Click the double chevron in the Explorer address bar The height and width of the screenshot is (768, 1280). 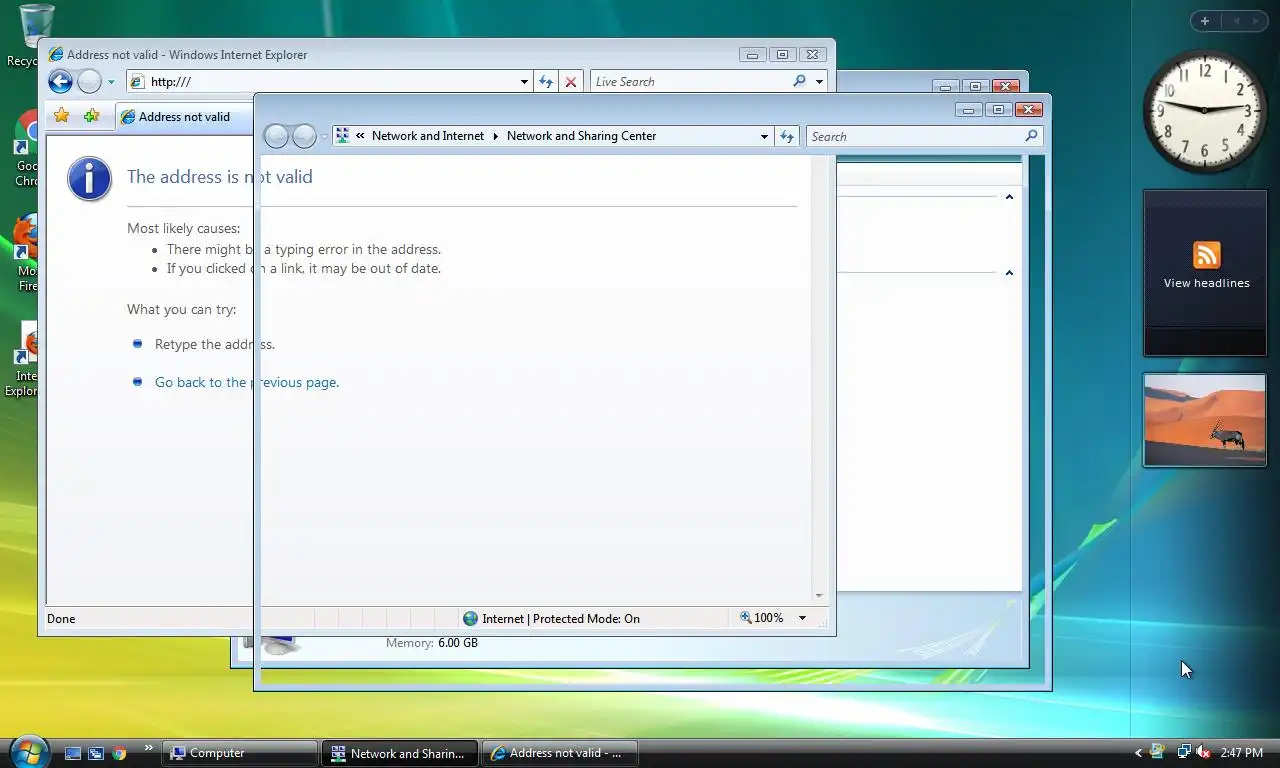tap(361, 136)
